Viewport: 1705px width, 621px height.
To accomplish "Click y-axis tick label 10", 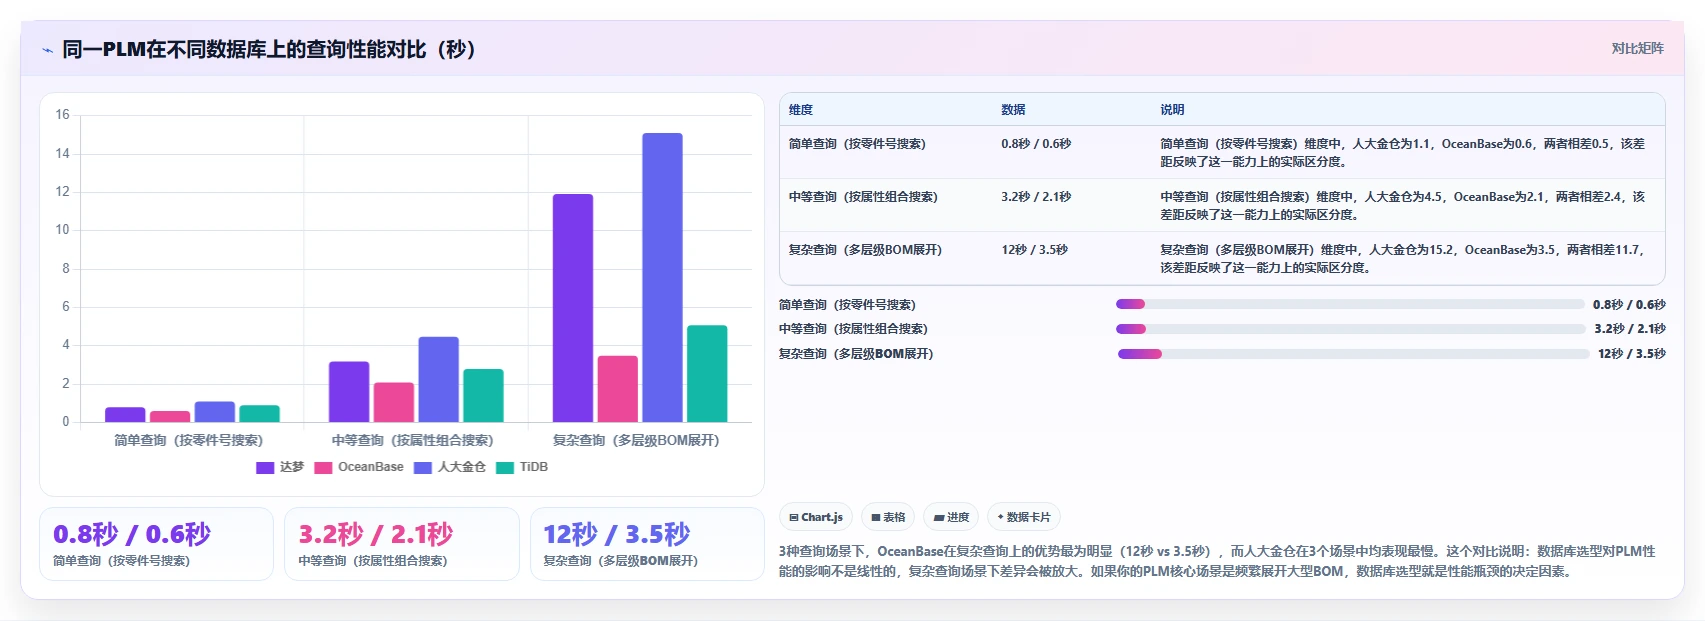I will point(62,230).
